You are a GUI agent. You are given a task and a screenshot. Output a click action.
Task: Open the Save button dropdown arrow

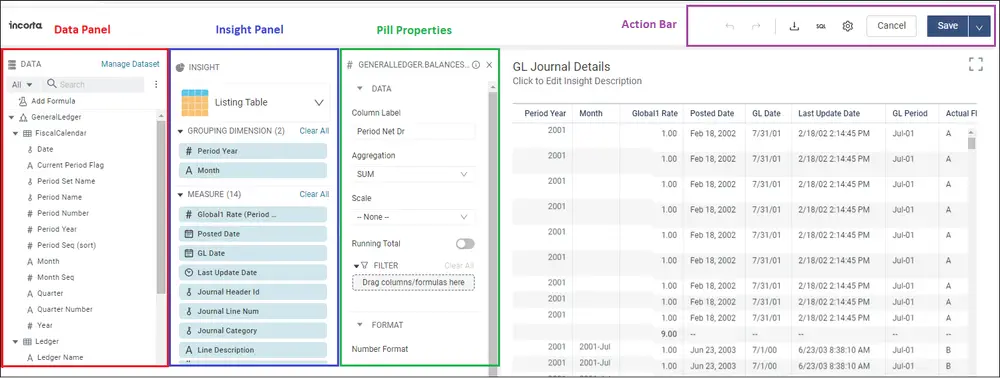pos(980,26)
